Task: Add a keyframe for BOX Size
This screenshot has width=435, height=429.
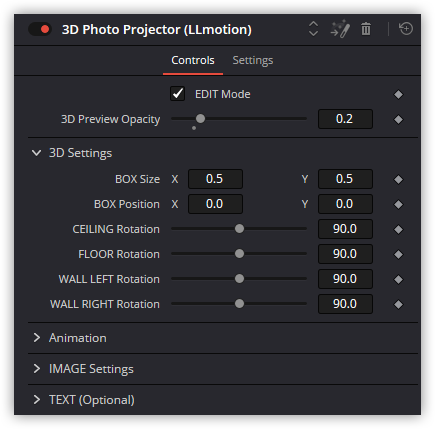Action: coord(398,179)
